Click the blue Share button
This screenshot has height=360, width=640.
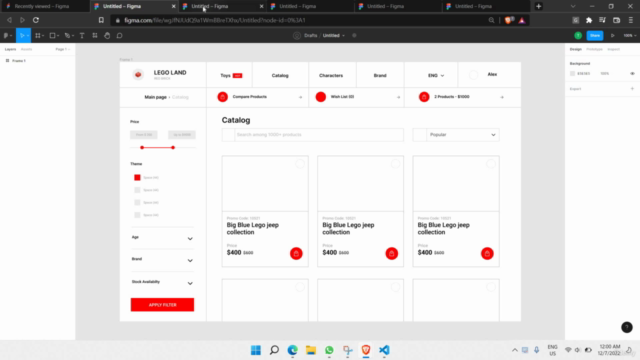(595, 36)
